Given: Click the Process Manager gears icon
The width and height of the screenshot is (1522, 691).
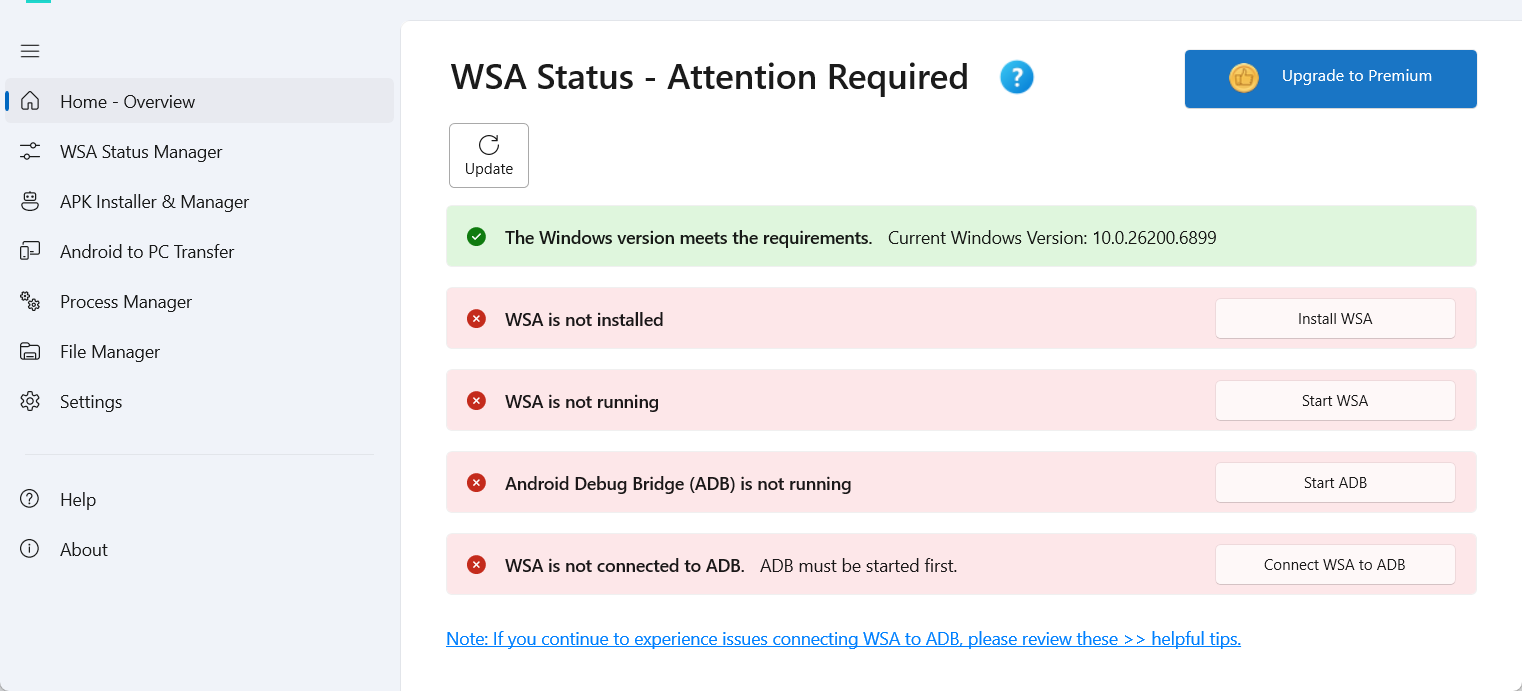Looking at the screenshot, I should pos(30,301).
